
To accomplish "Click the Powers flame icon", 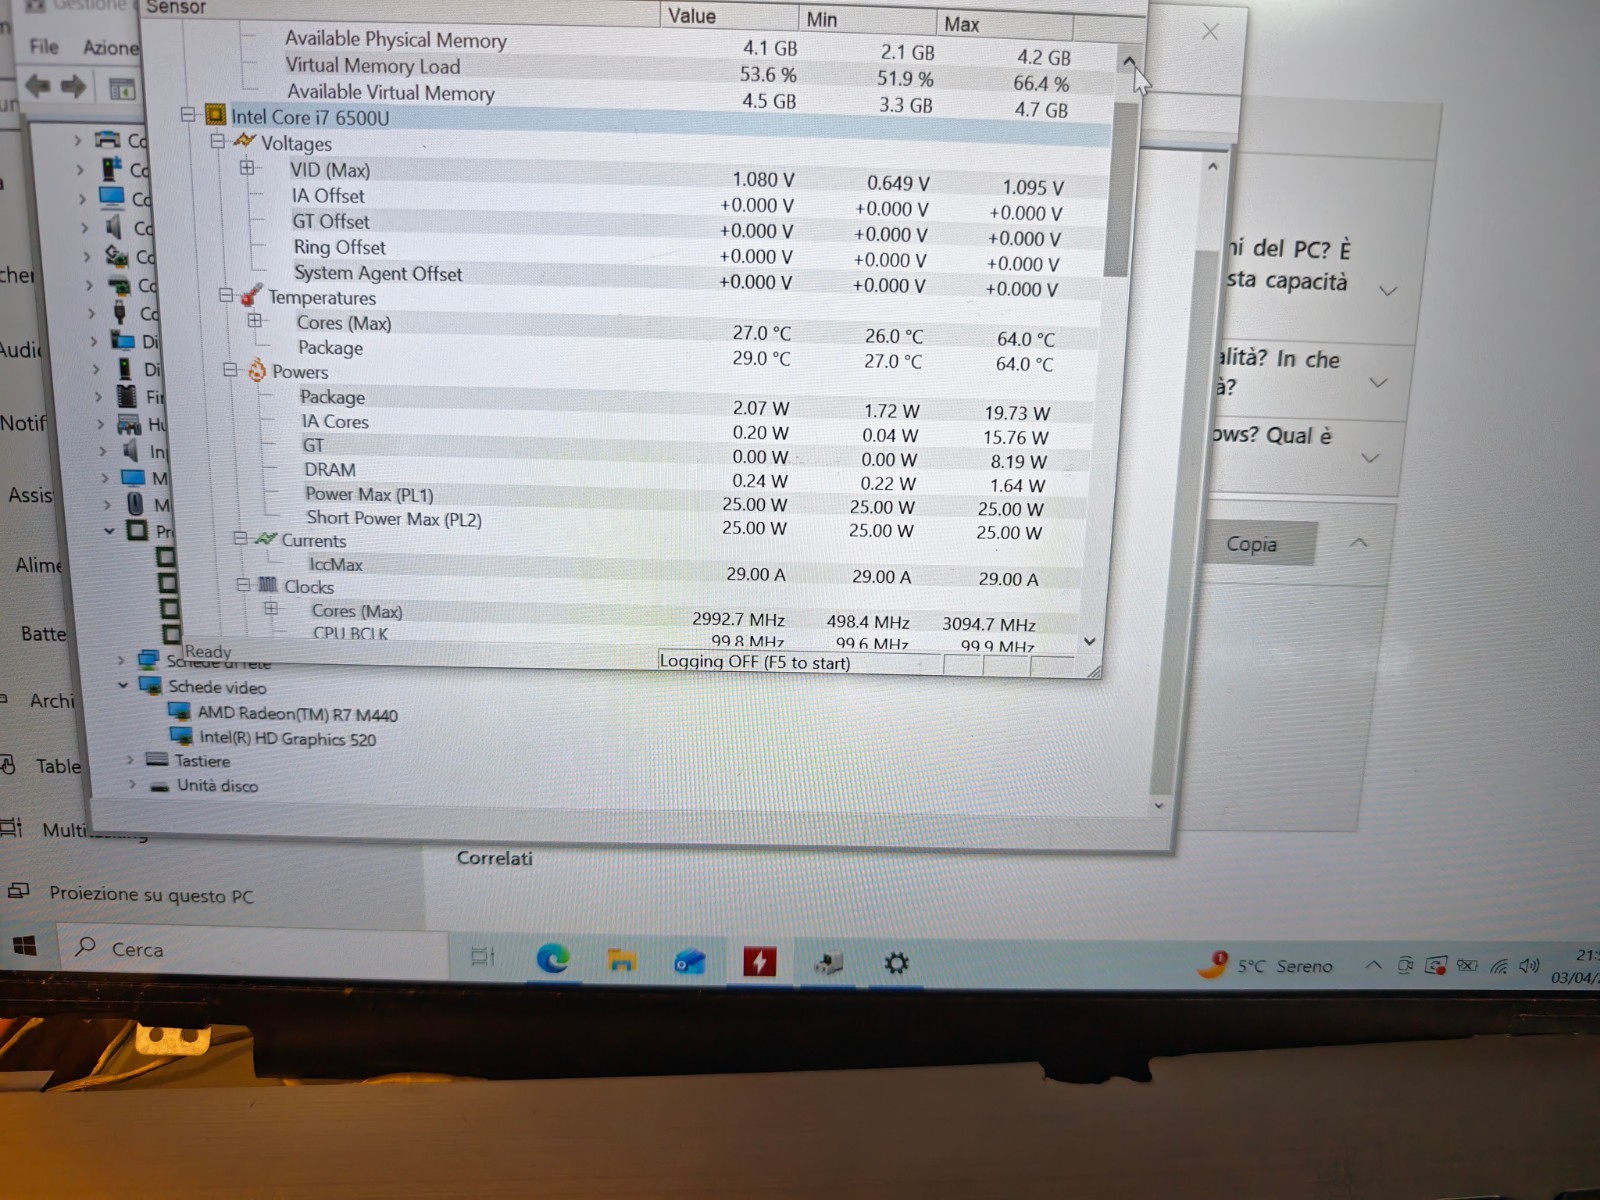I will coord(257,370).
